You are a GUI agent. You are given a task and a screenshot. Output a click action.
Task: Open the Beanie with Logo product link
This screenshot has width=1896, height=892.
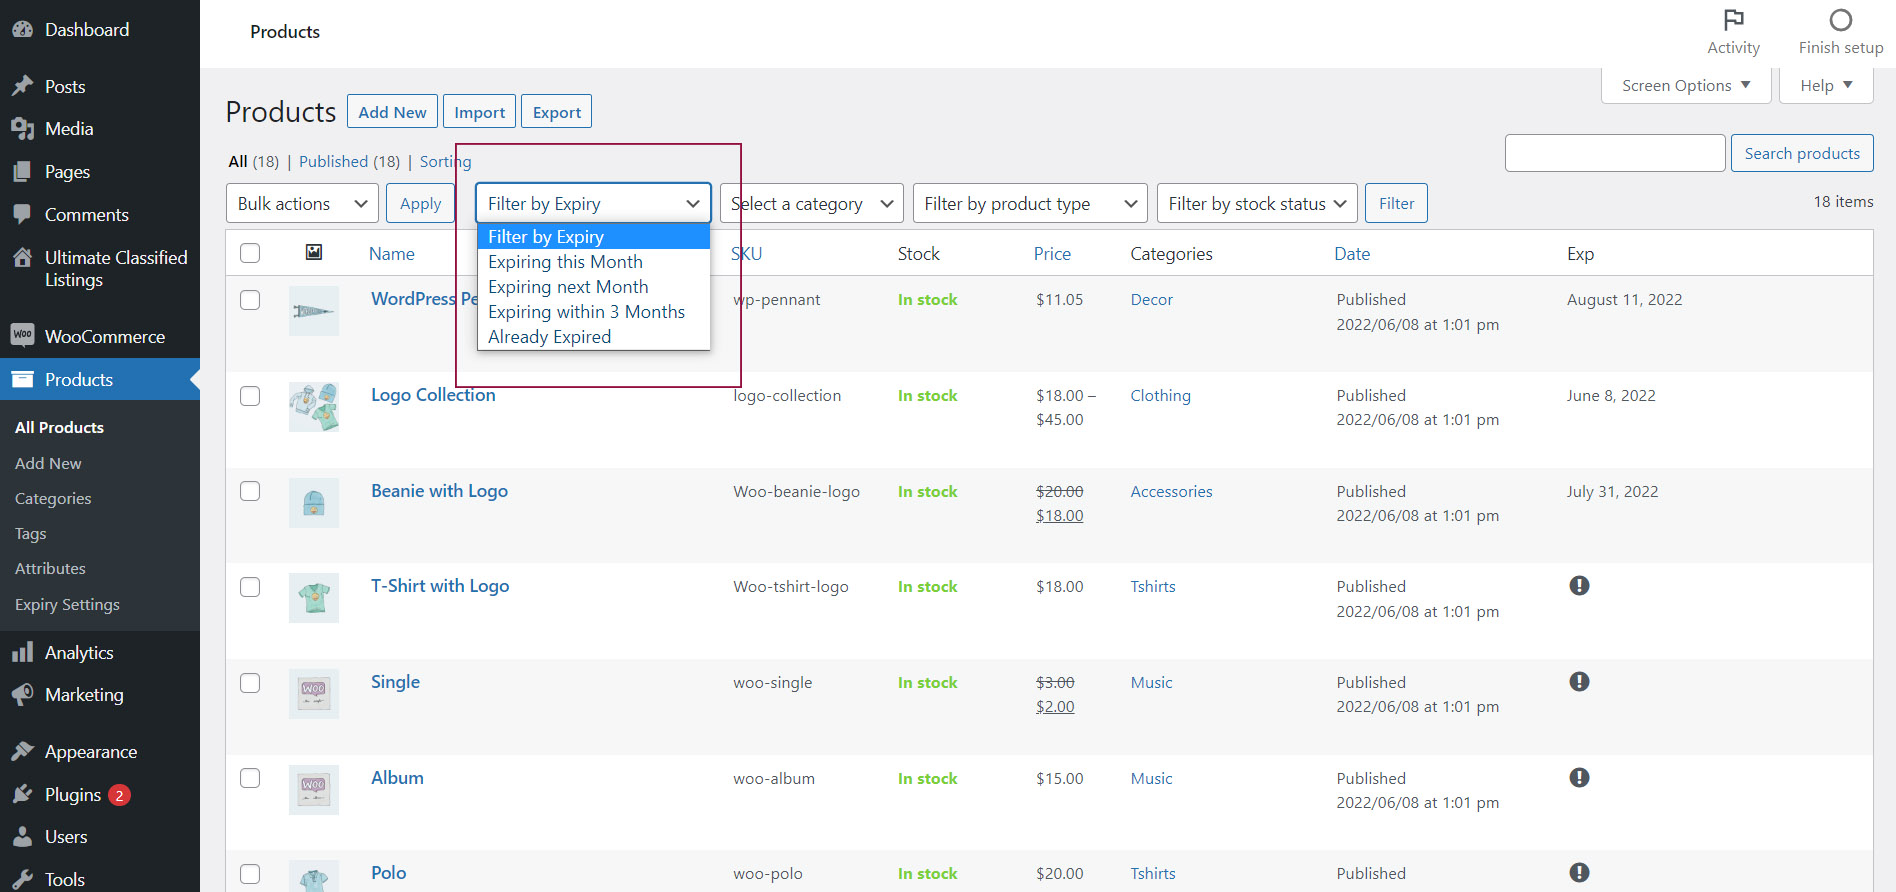pos(439,491)
